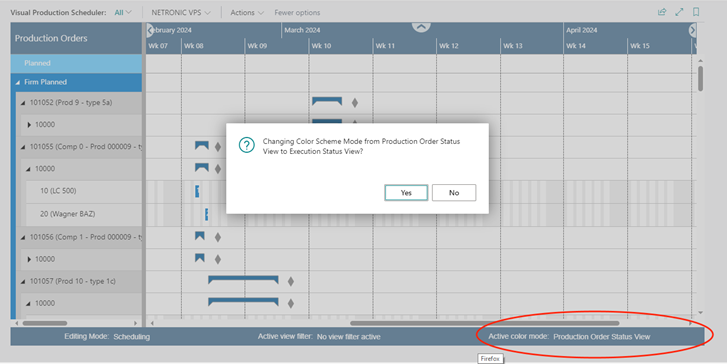Click the Wagner BAZ operation bar

coord(206,214)
